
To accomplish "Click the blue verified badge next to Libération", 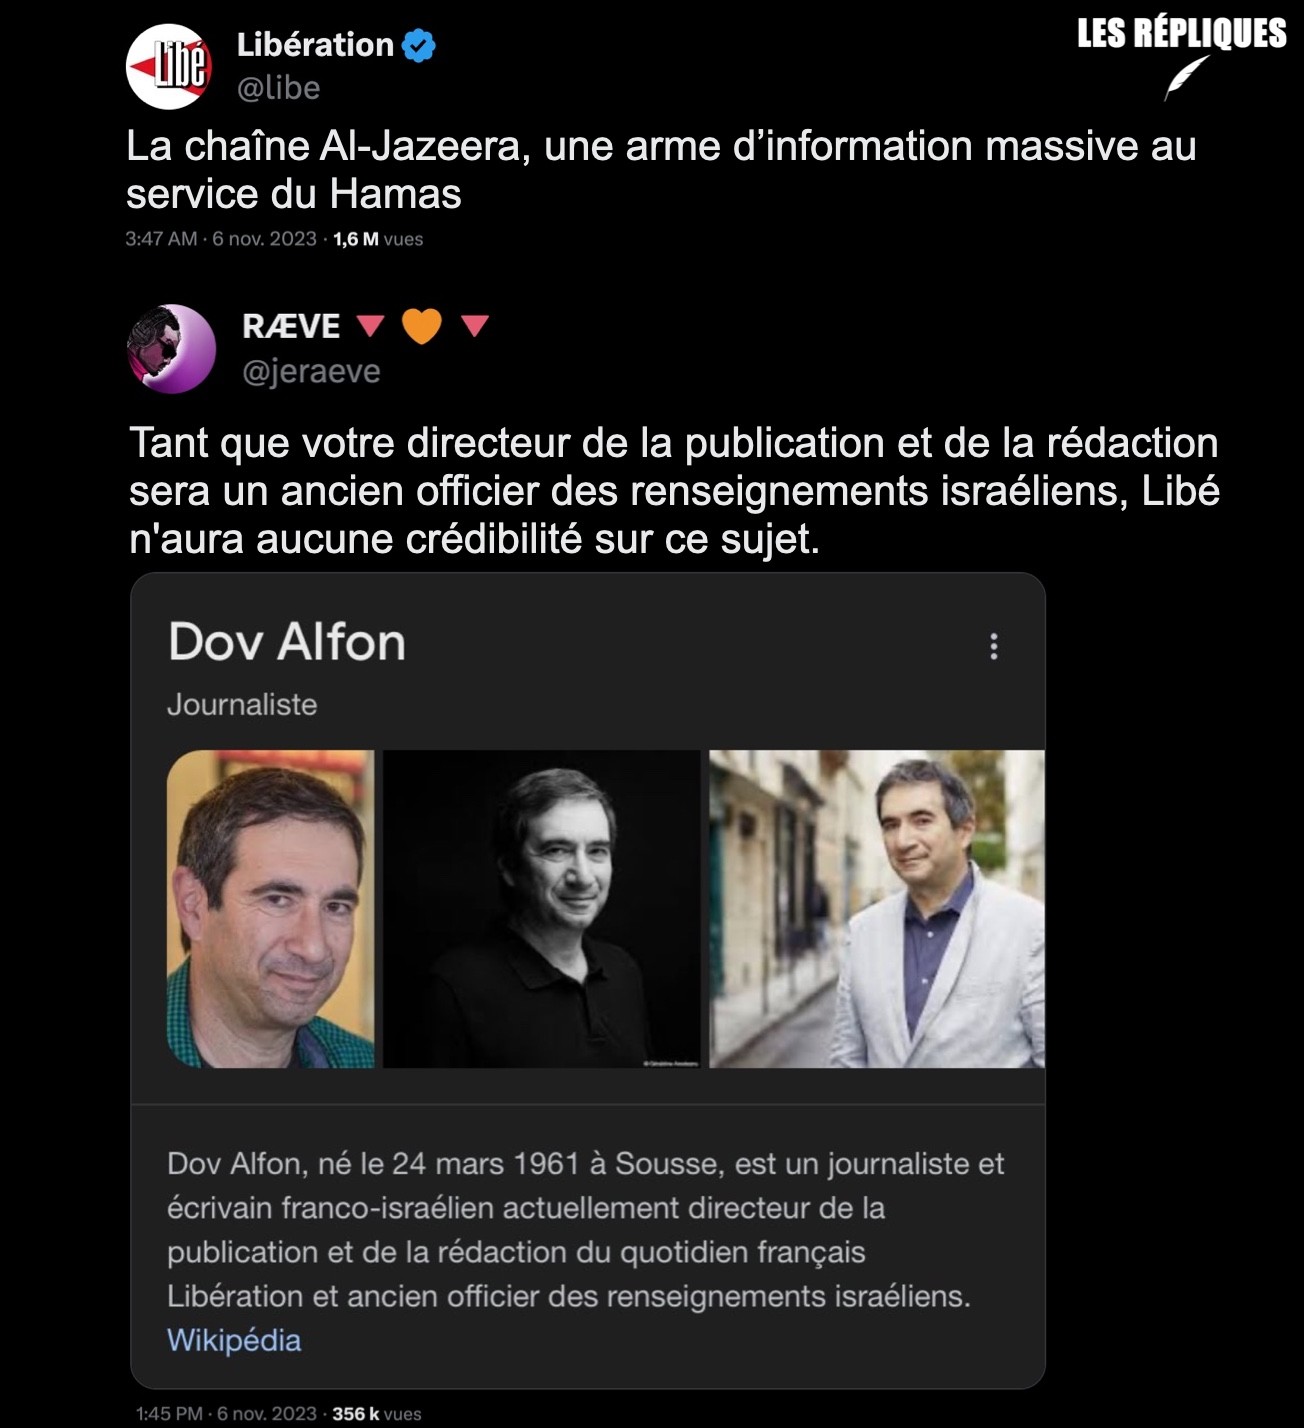I will point(419,45).
